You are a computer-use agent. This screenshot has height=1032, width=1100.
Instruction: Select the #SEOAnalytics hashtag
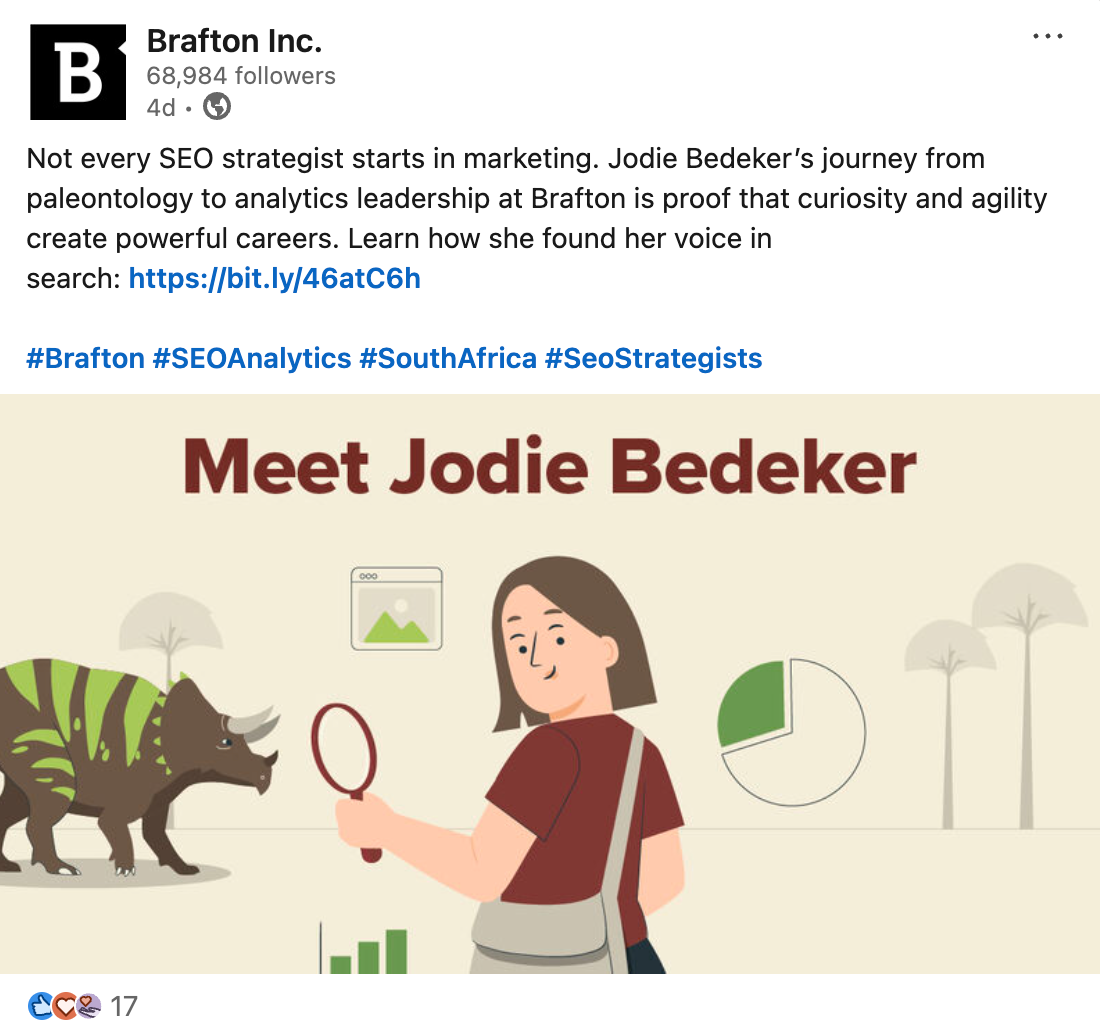252,358
